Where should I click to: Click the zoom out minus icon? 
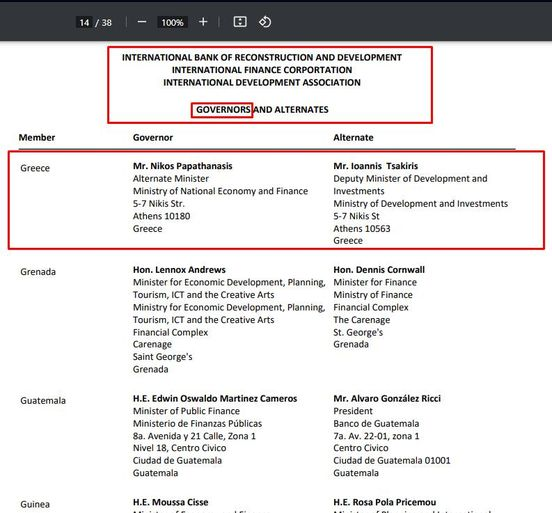click(x=142, y=22)
